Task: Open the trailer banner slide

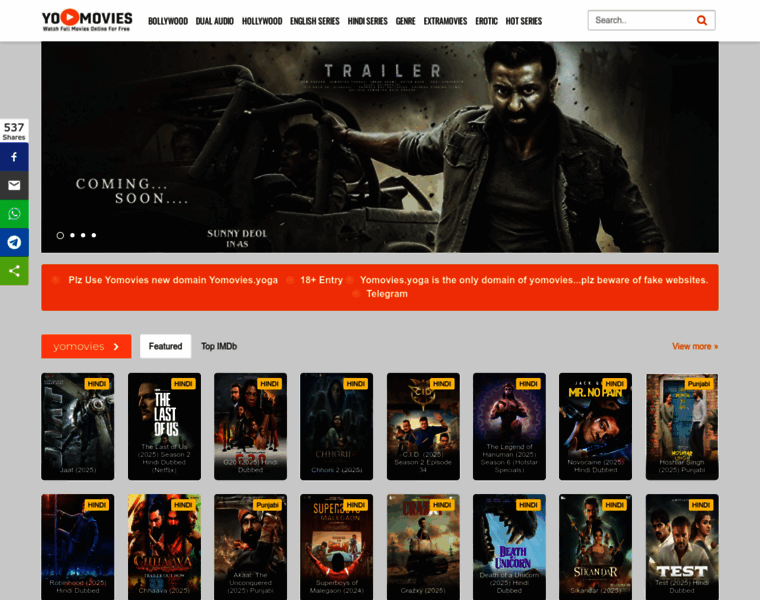Action: coord(380,147)
